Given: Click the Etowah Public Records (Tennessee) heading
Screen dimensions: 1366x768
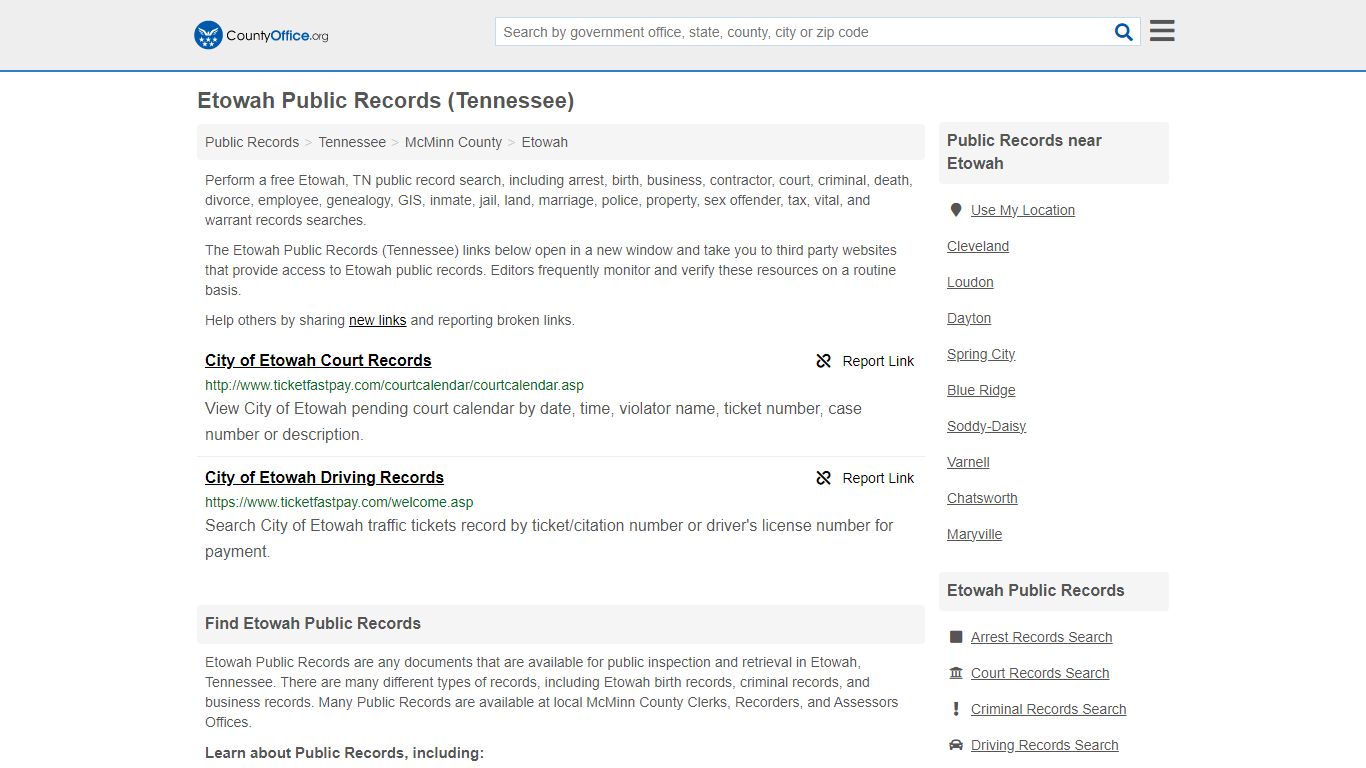Looking at the screenshot, I should click(385, 101).
